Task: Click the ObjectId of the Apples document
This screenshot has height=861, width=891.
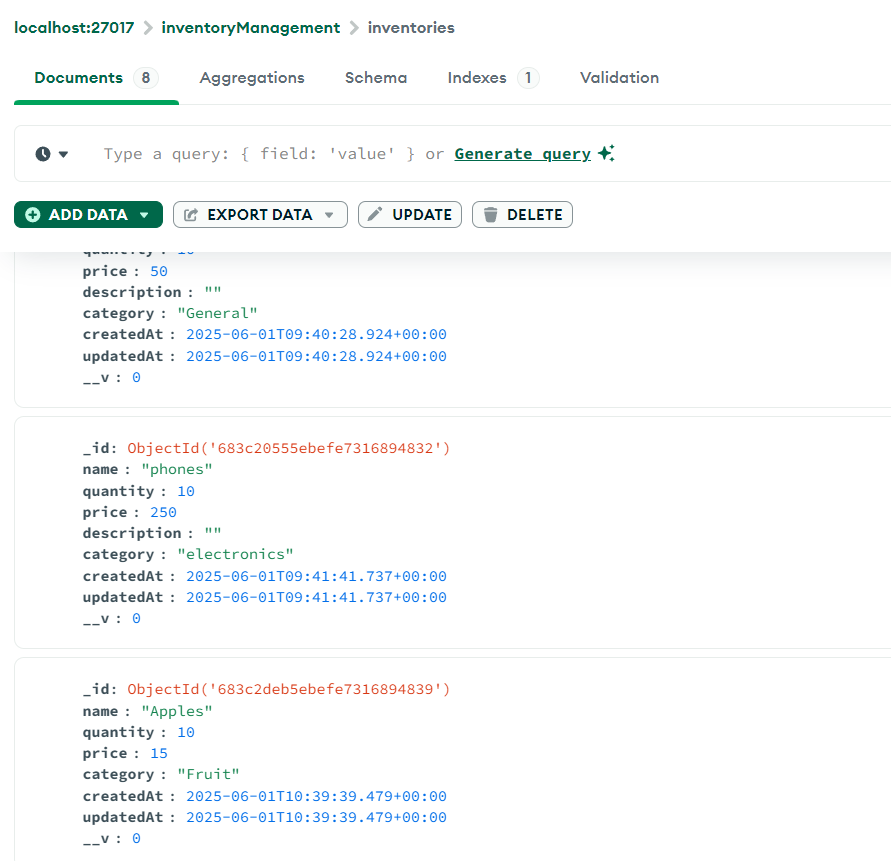Action: point(289,689)
